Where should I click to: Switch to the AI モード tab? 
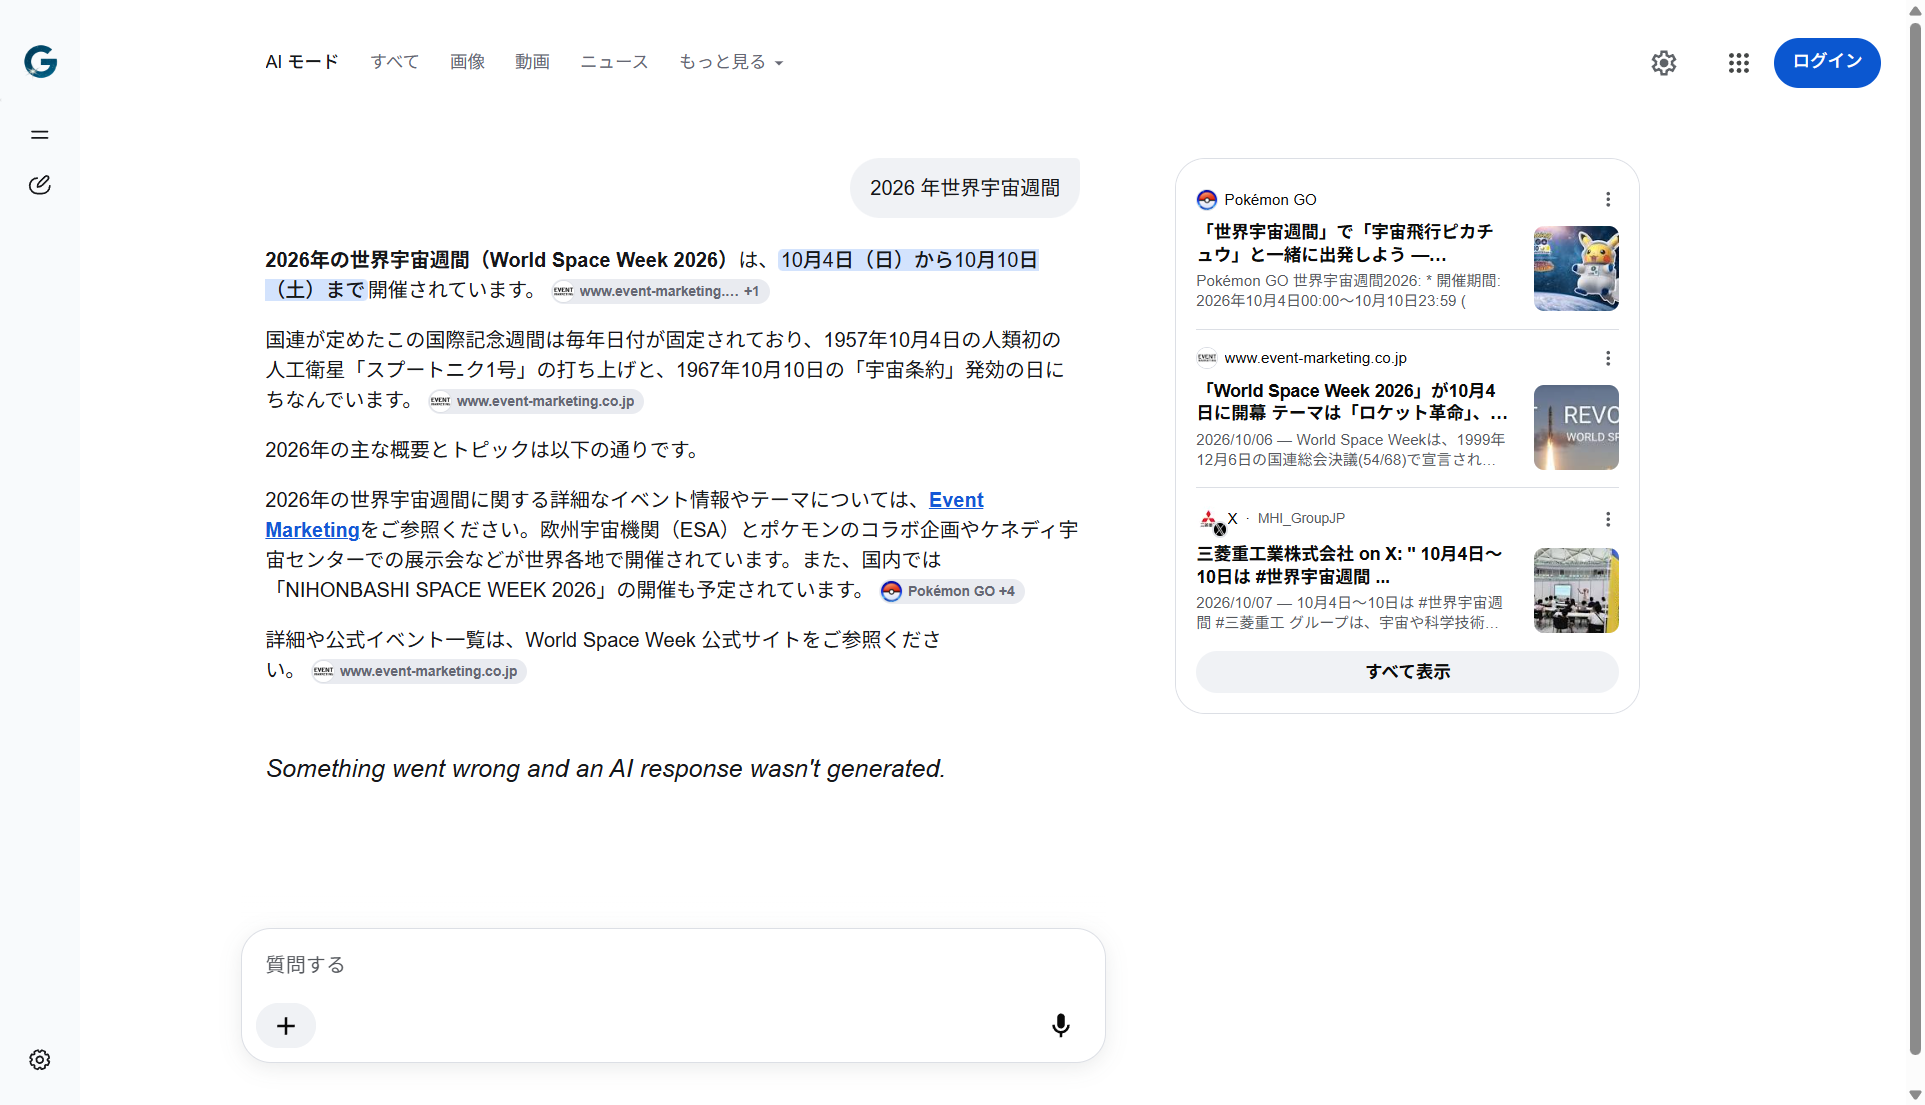tap(302, 62)
